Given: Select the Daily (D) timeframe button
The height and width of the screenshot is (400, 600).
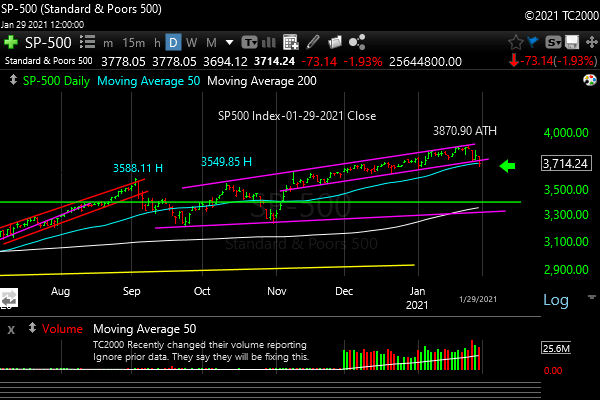Looking at the screenshot, I should (174, 43).
